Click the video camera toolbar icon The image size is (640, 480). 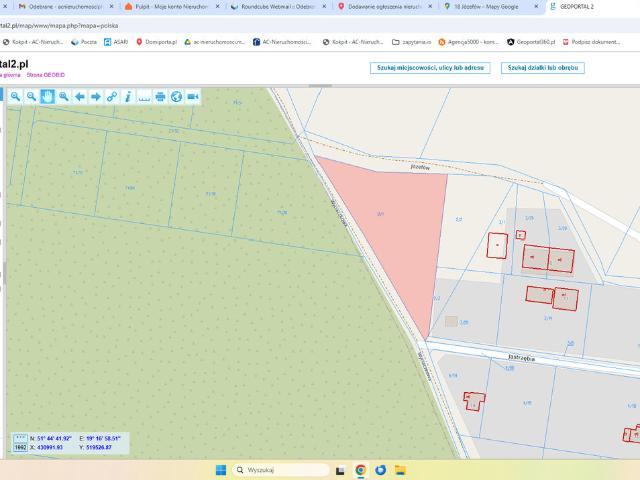click(x=193, y=97)
